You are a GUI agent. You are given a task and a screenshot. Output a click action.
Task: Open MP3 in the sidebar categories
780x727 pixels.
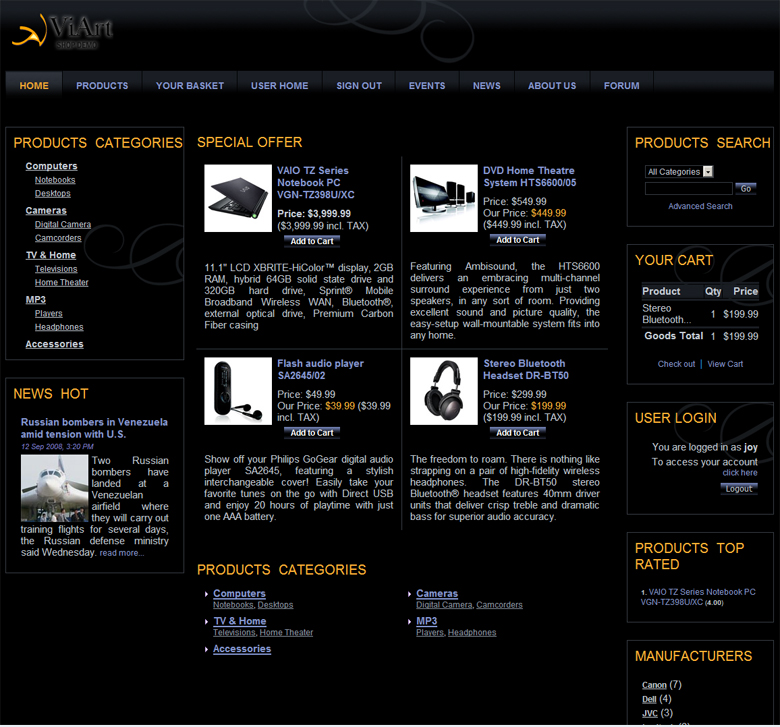pyautogui.click(x=35, y=300)
